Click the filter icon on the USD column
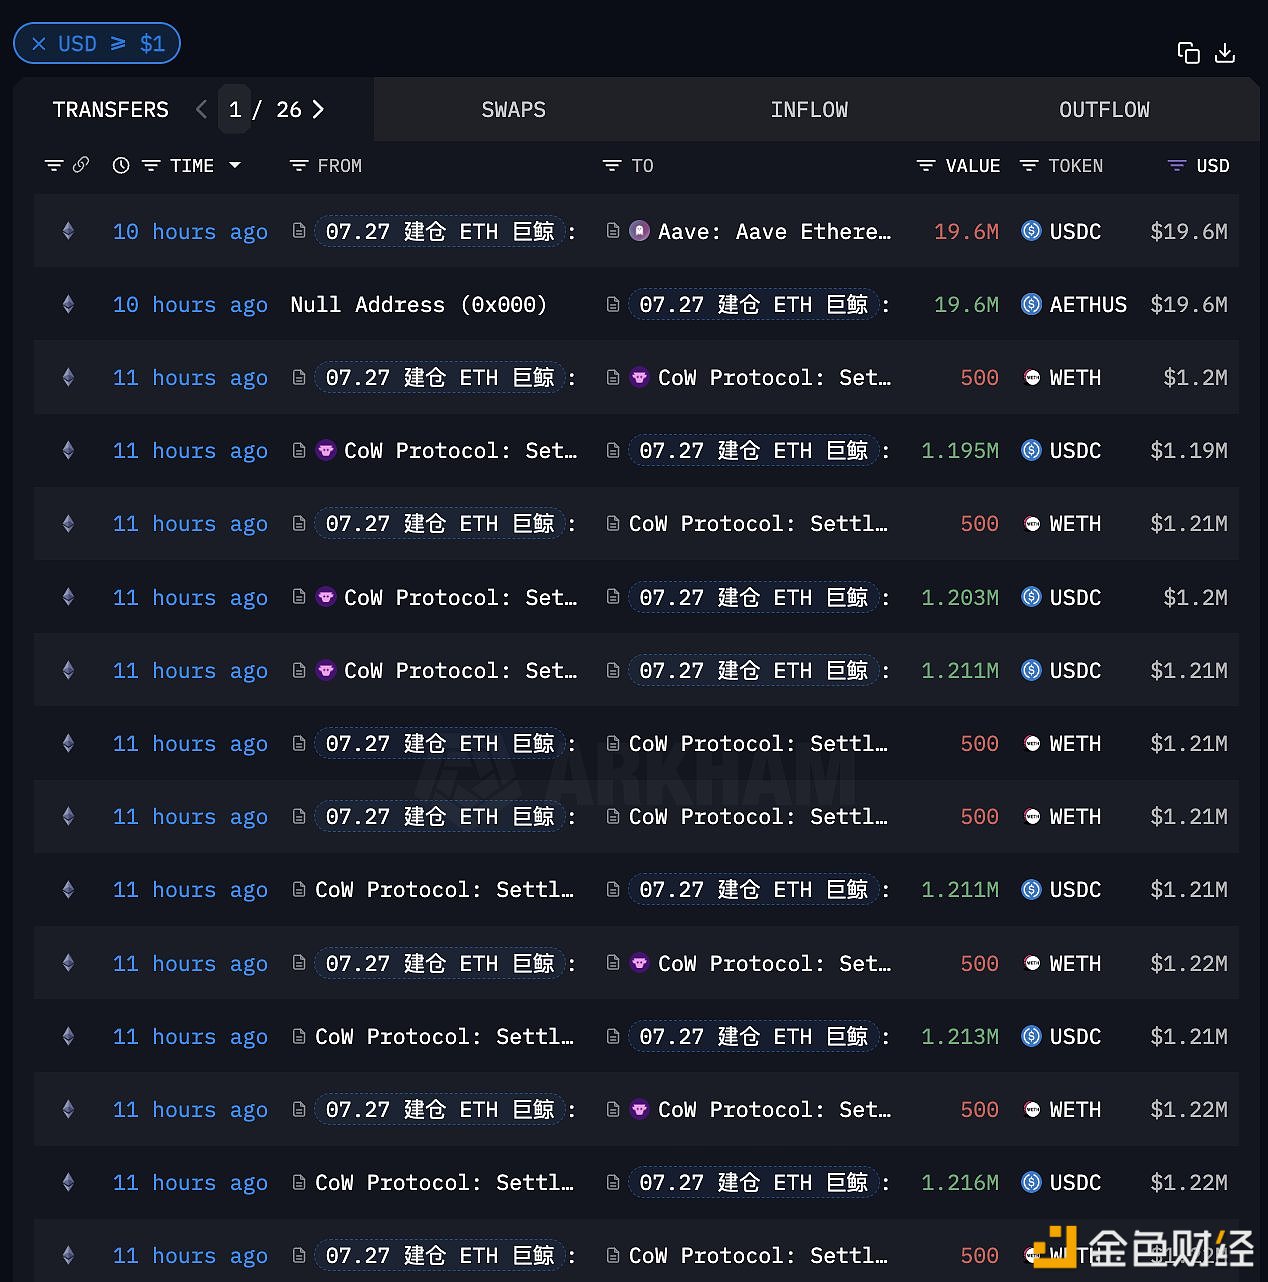 pyautogui.click(x=1176, y=165)
